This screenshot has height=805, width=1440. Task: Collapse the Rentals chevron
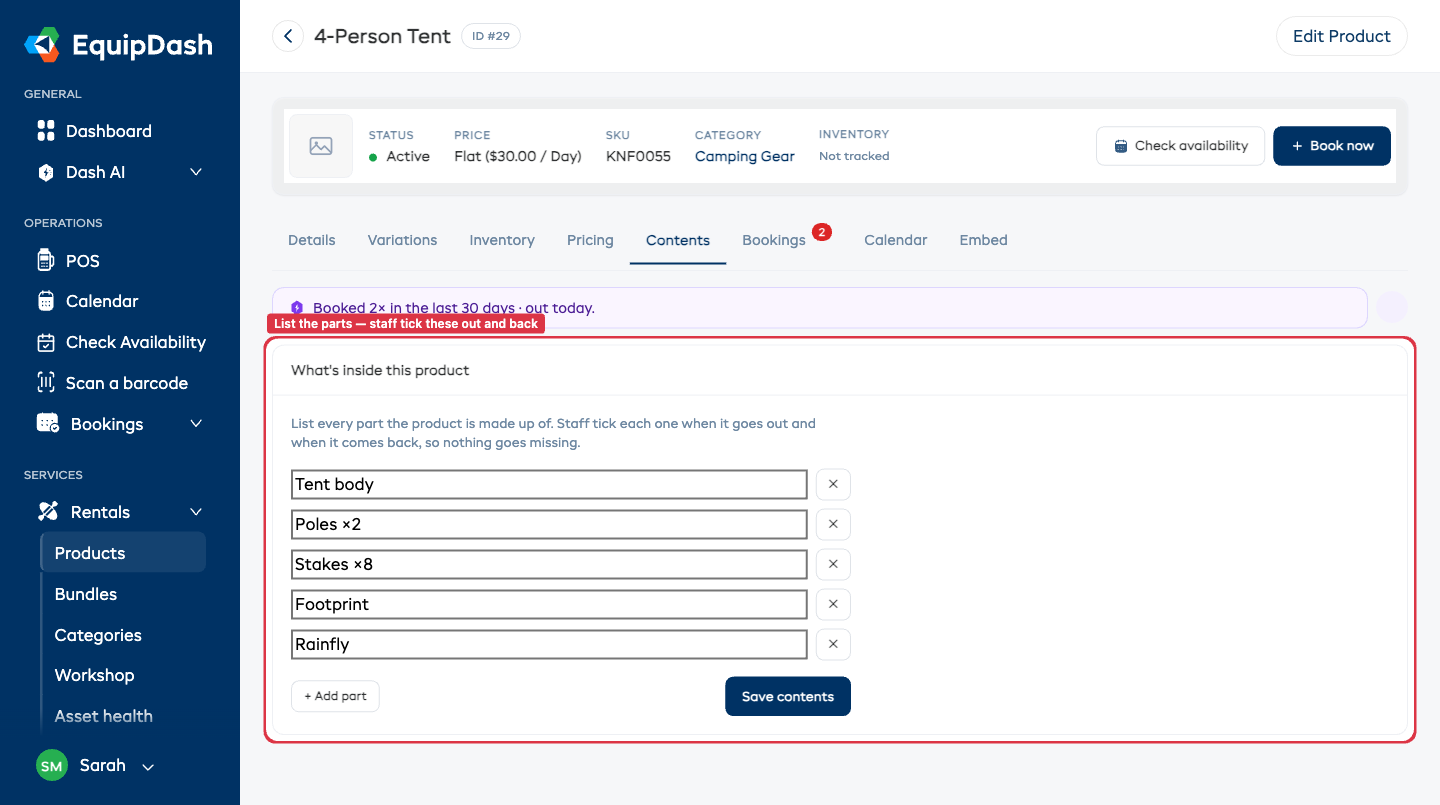[x=196, y=512]
